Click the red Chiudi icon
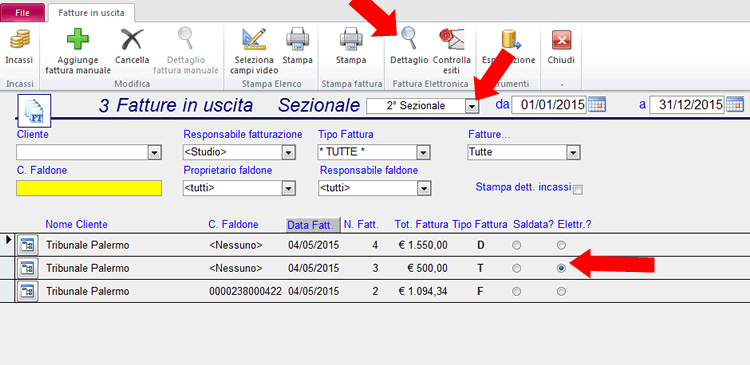 (x=562, y=40)
